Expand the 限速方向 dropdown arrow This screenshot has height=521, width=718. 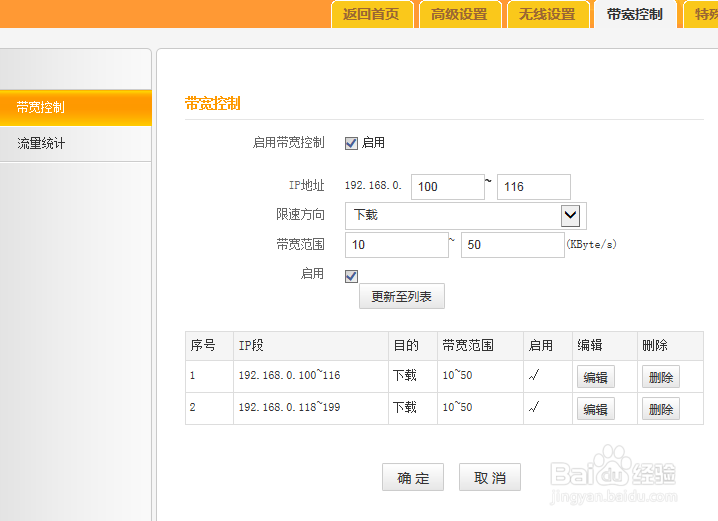tap(570, 216)
